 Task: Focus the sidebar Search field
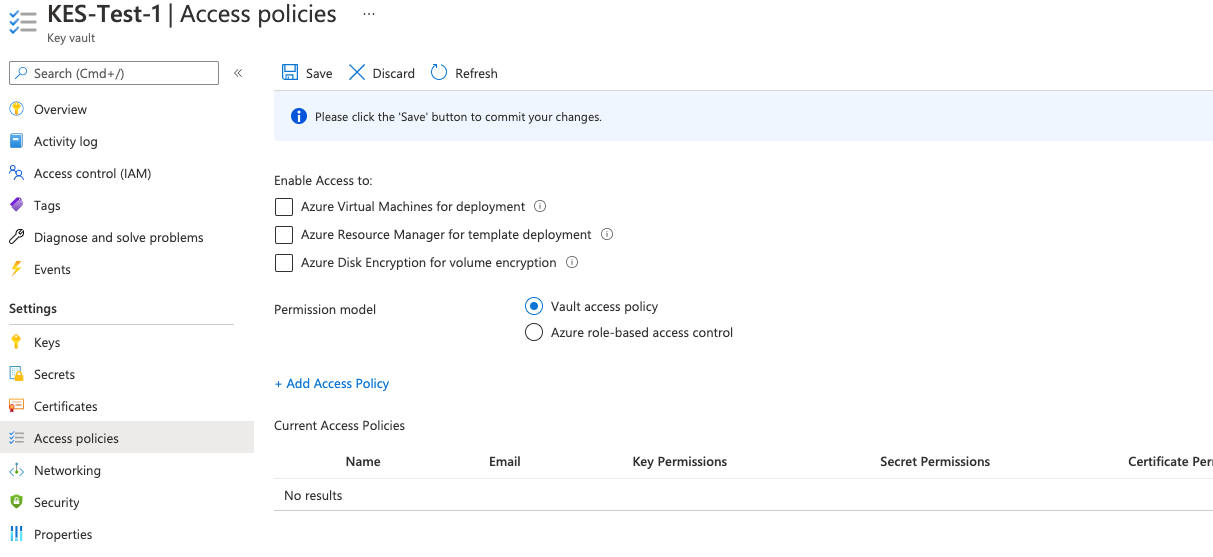tap(120, 73)
